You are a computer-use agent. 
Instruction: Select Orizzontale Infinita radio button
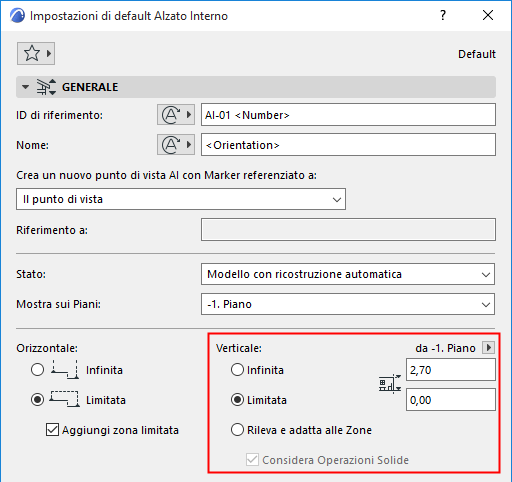(x=37, y=370)
